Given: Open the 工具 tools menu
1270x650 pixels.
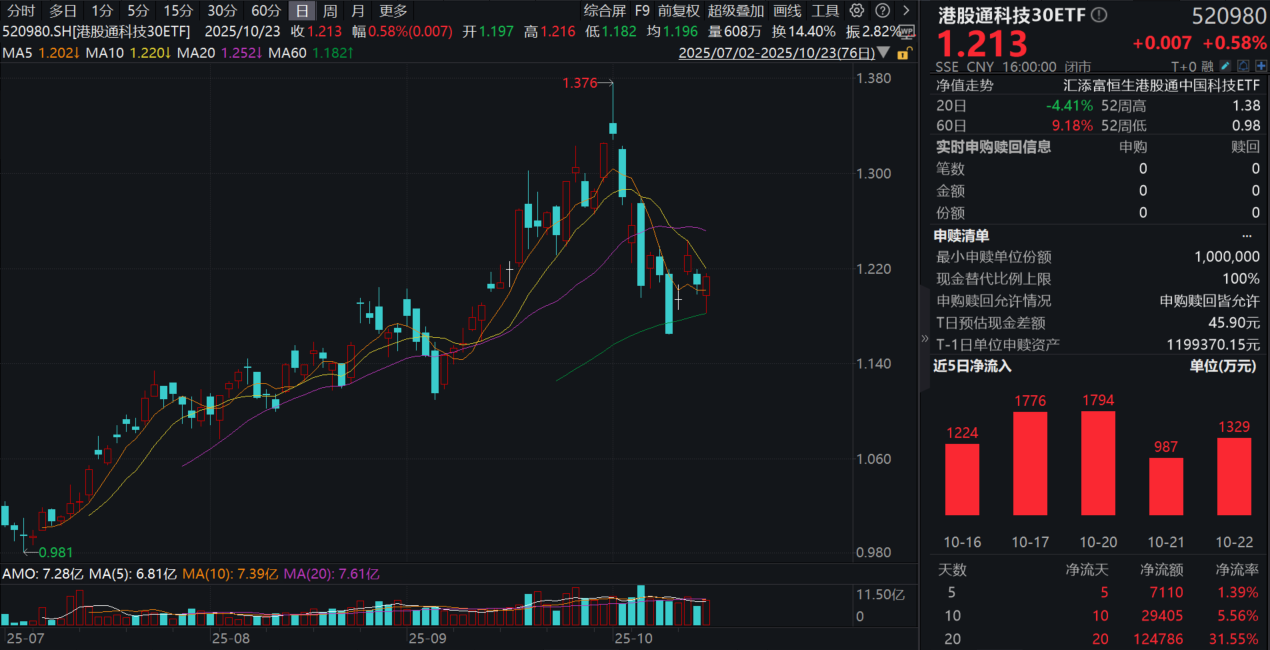Looking at the screenshot, I should tap(824, 11).
